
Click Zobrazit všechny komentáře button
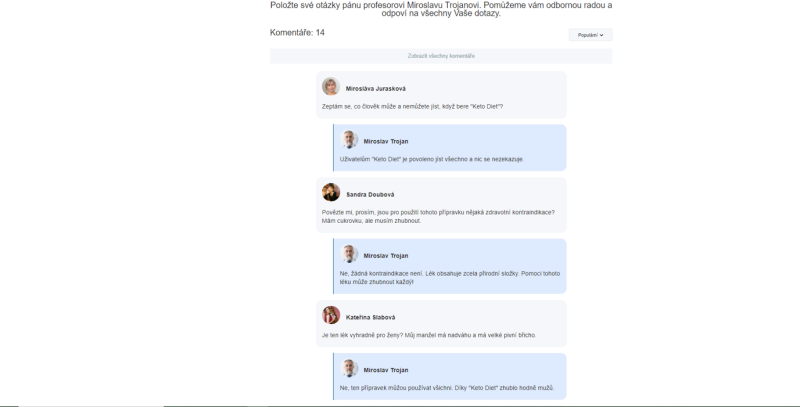click(x=441, y=56)
